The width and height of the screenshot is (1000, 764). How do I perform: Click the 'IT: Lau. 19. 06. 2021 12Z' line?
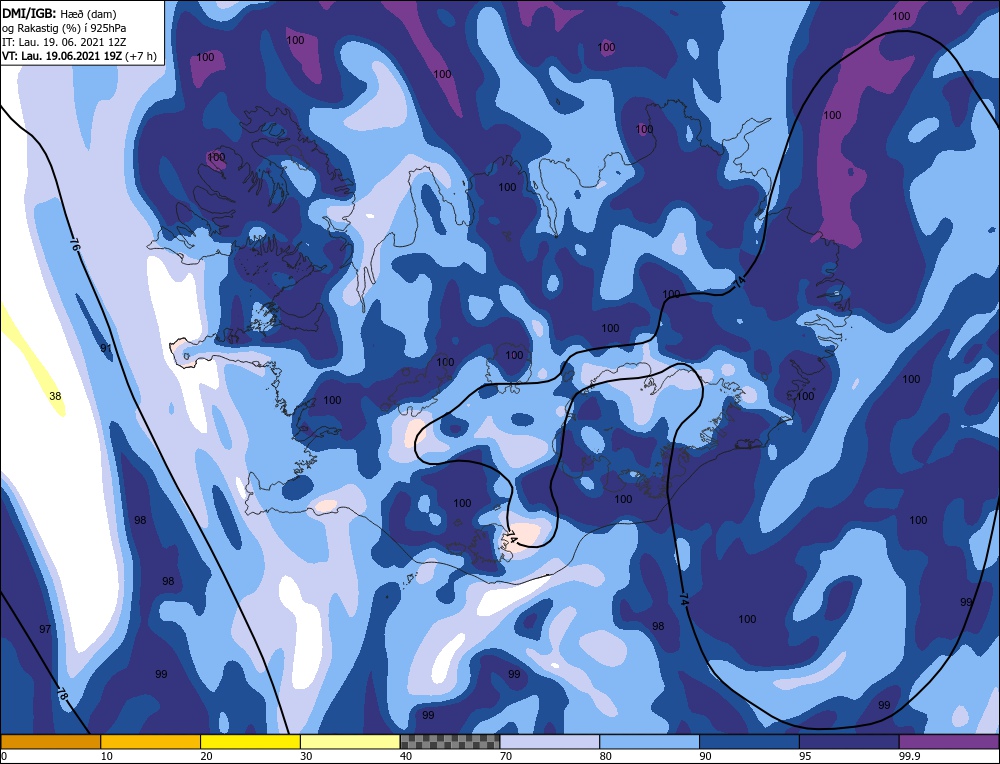(66, 42)
